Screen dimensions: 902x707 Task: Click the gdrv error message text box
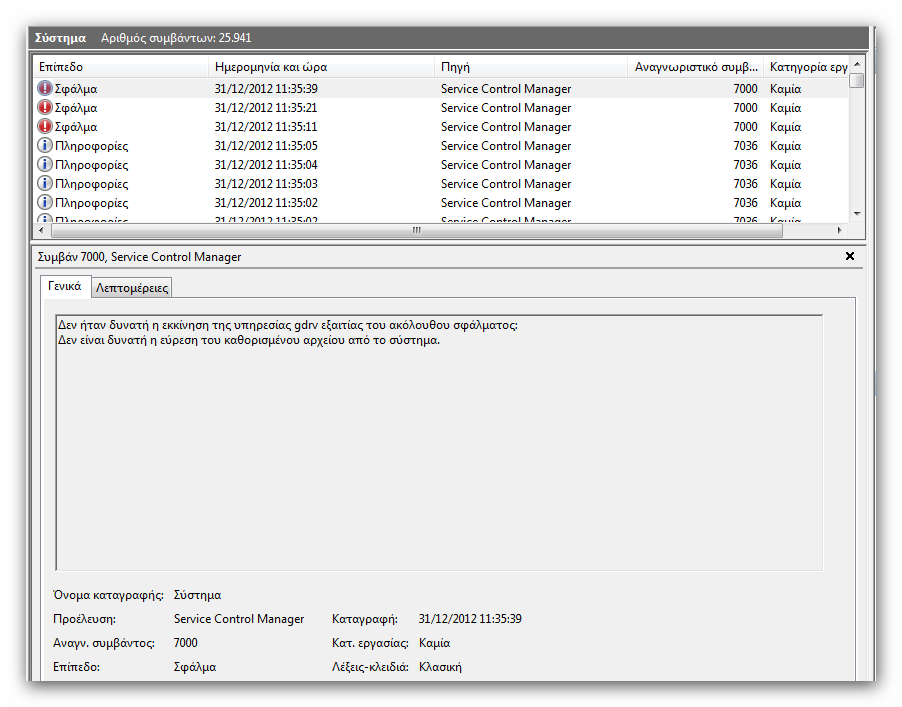click(438, 442)
